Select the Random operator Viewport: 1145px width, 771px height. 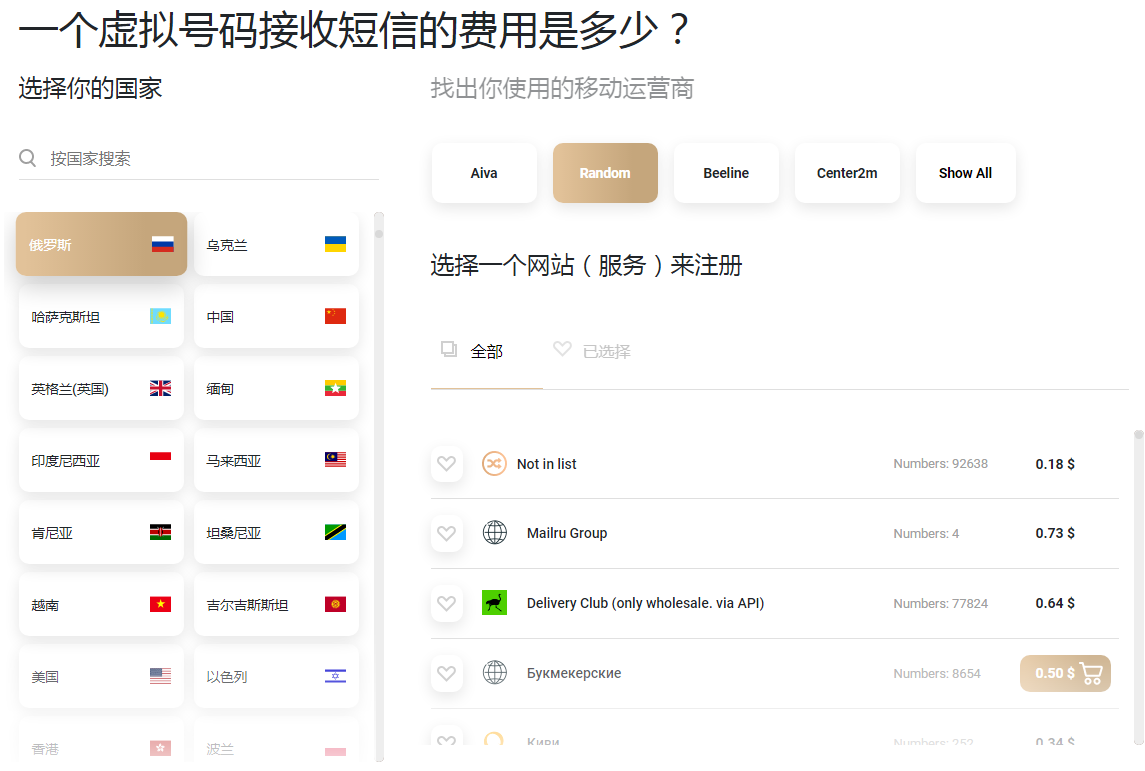pos(605,173)
